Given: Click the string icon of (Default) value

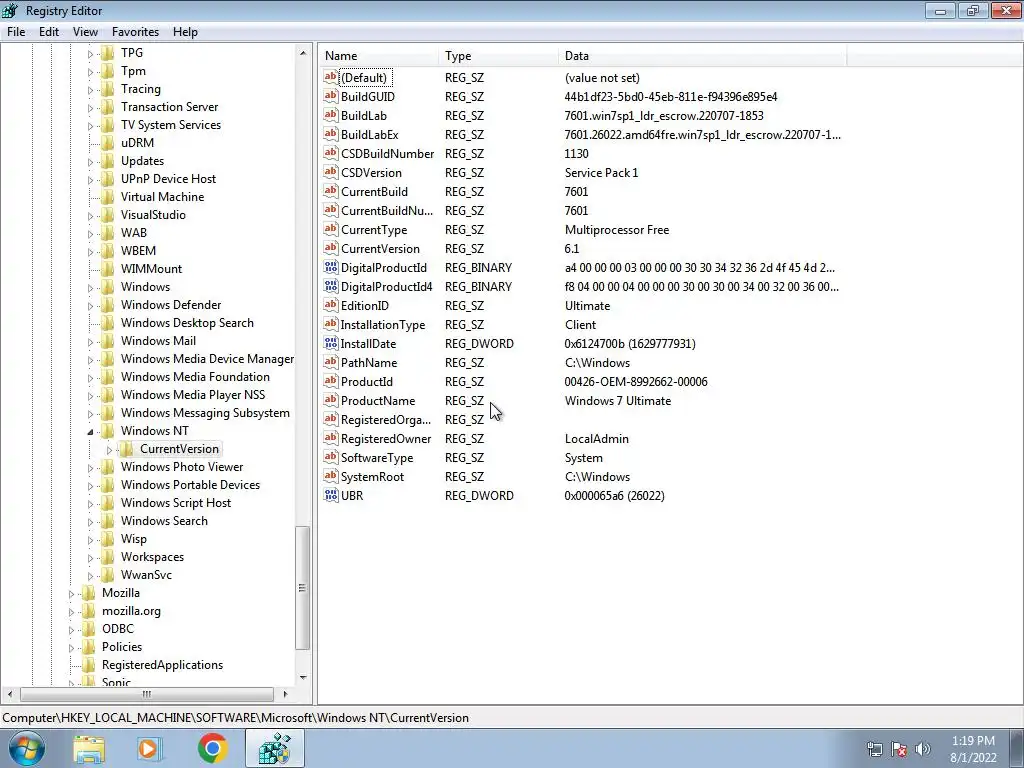Looking at the screenshot, I should [x=330, y=77].
